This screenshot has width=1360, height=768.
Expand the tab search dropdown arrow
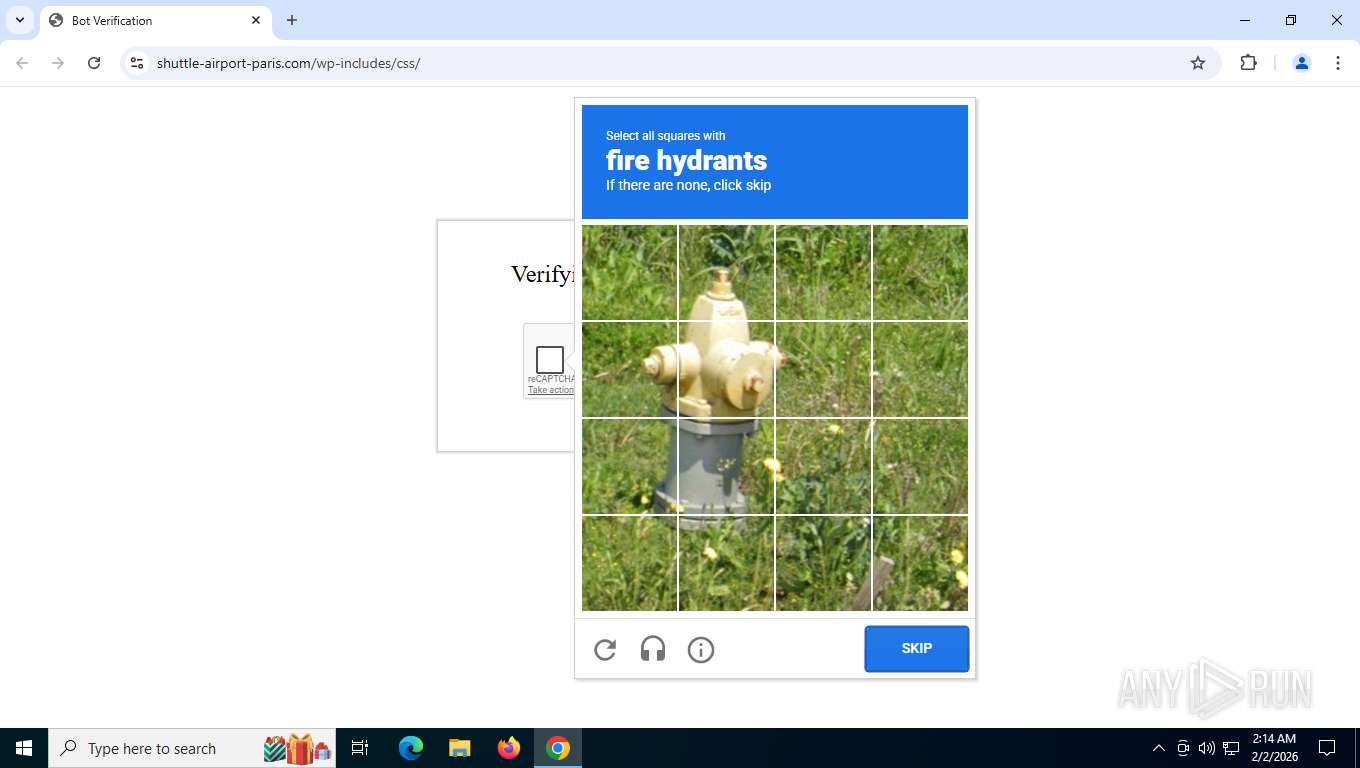(x=20, y=20)
